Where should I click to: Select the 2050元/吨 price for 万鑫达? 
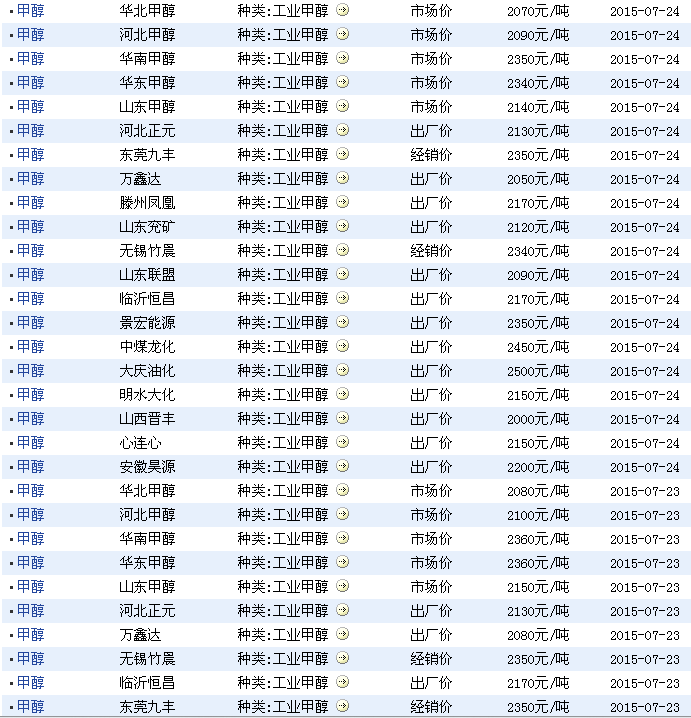coord(538,179)
